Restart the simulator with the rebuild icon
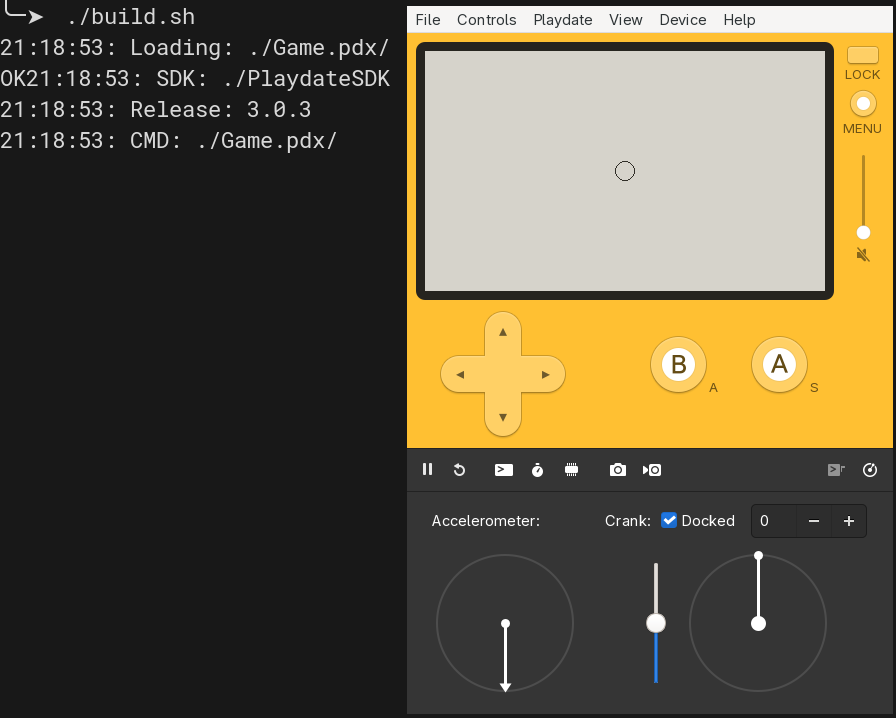Viewport: 896px width, 718px height. [x=459, y=470]
